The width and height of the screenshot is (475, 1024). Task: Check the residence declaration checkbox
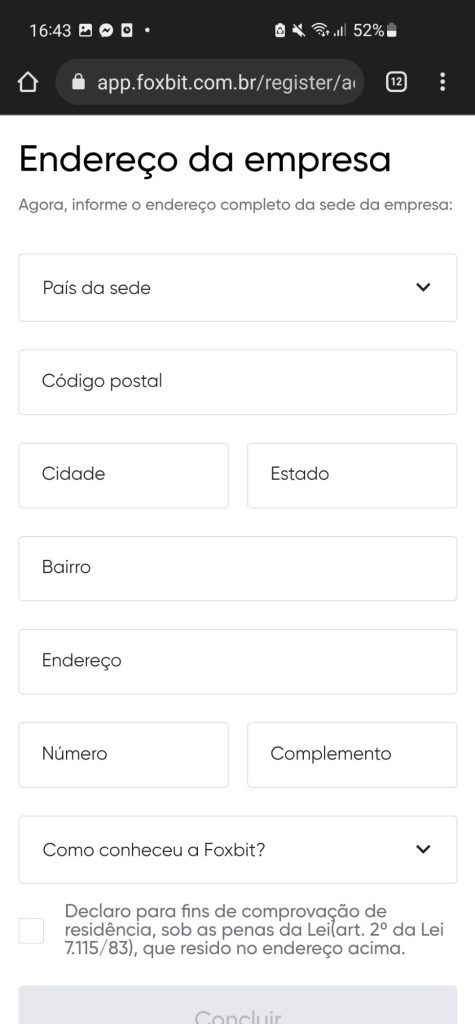31,931
